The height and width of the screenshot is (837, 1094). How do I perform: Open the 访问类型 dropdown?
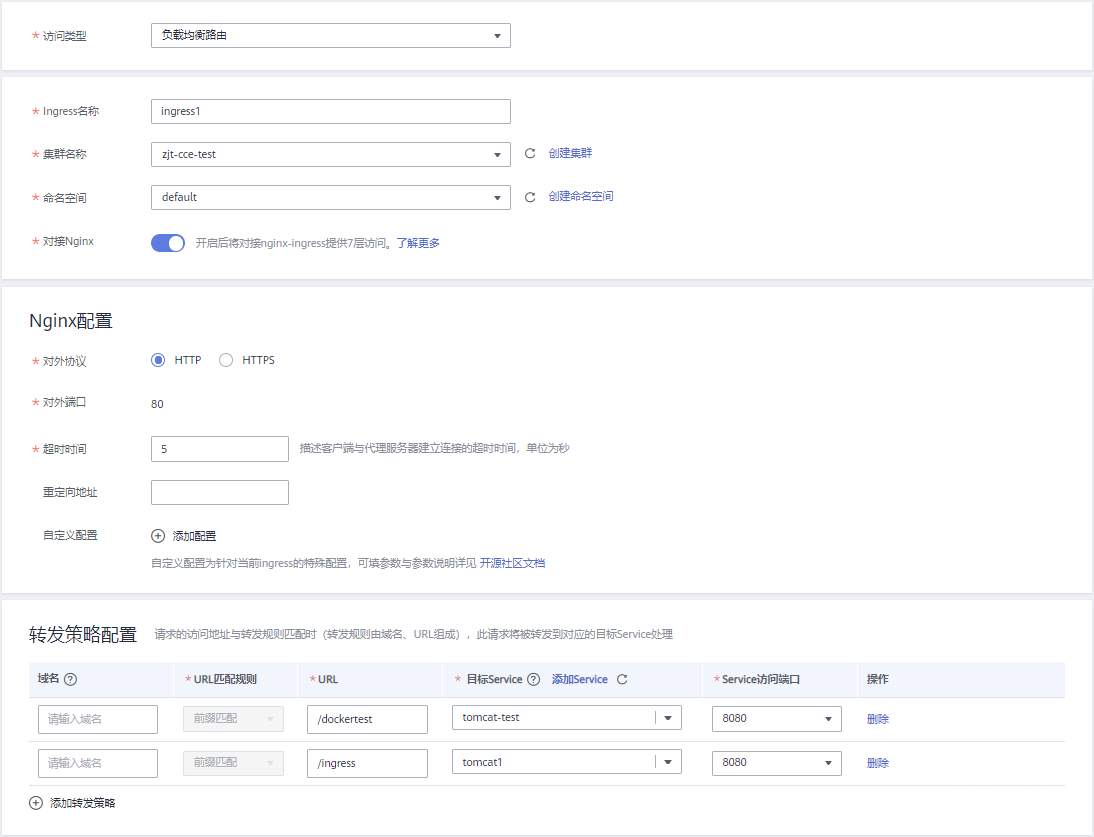coord(330,36)
